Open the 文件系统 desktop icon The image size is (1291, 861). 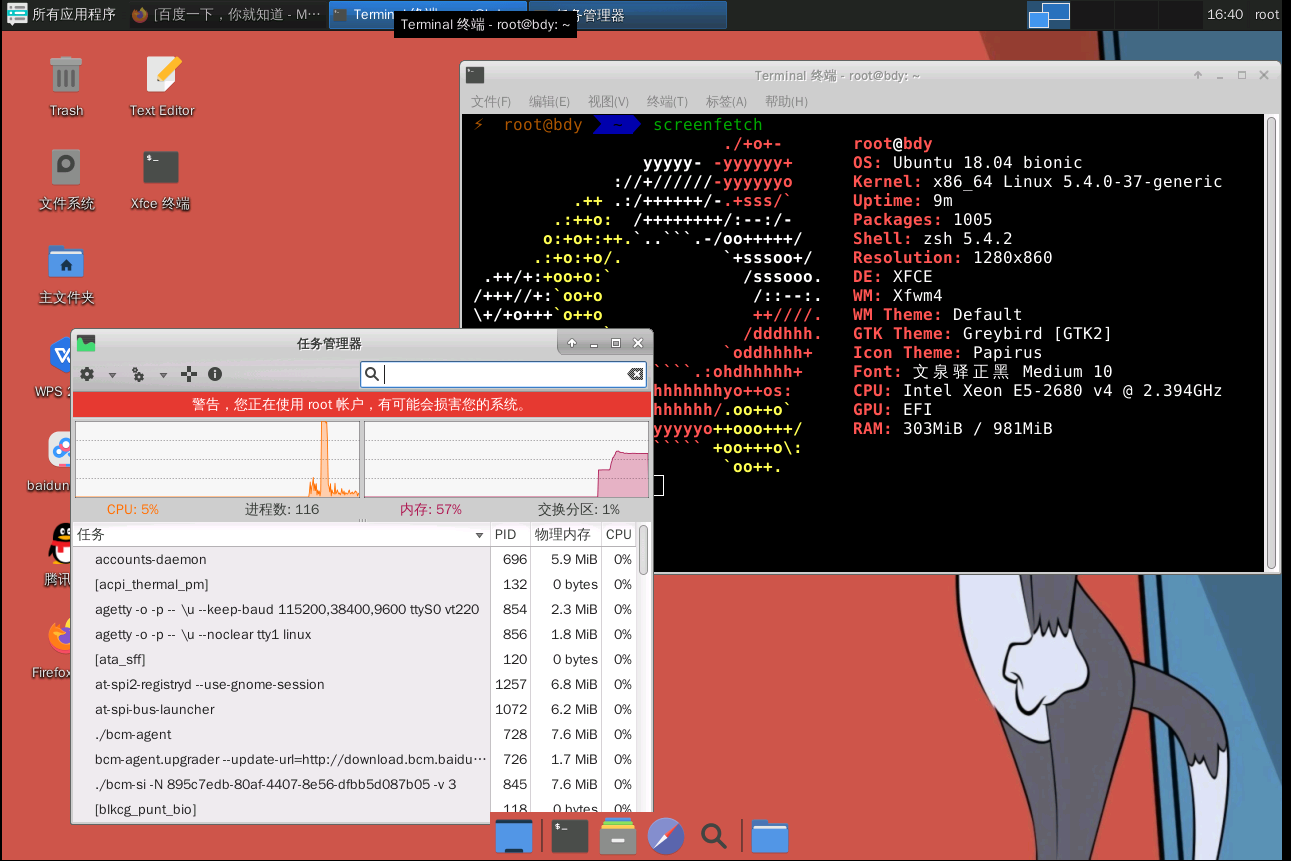66,179
